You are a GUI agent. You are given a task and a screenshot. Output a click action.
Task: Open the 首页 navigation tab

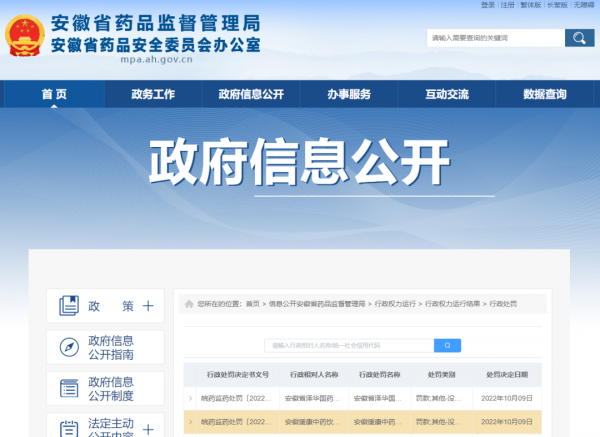point(54,95)
